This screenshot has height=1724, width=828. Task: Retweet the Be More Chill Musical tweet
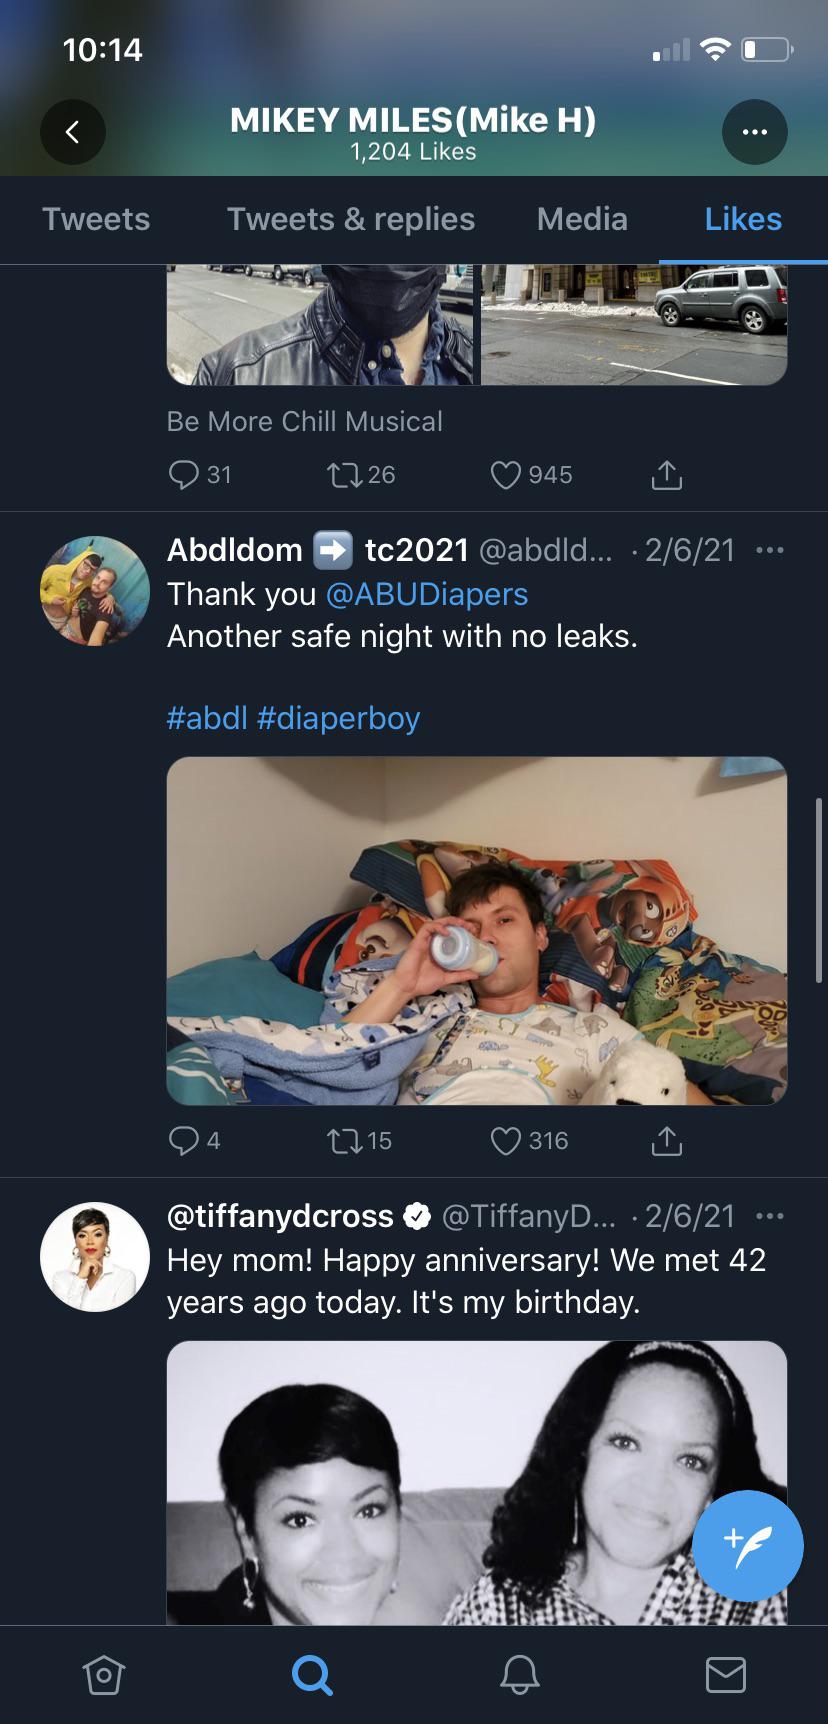345,475
